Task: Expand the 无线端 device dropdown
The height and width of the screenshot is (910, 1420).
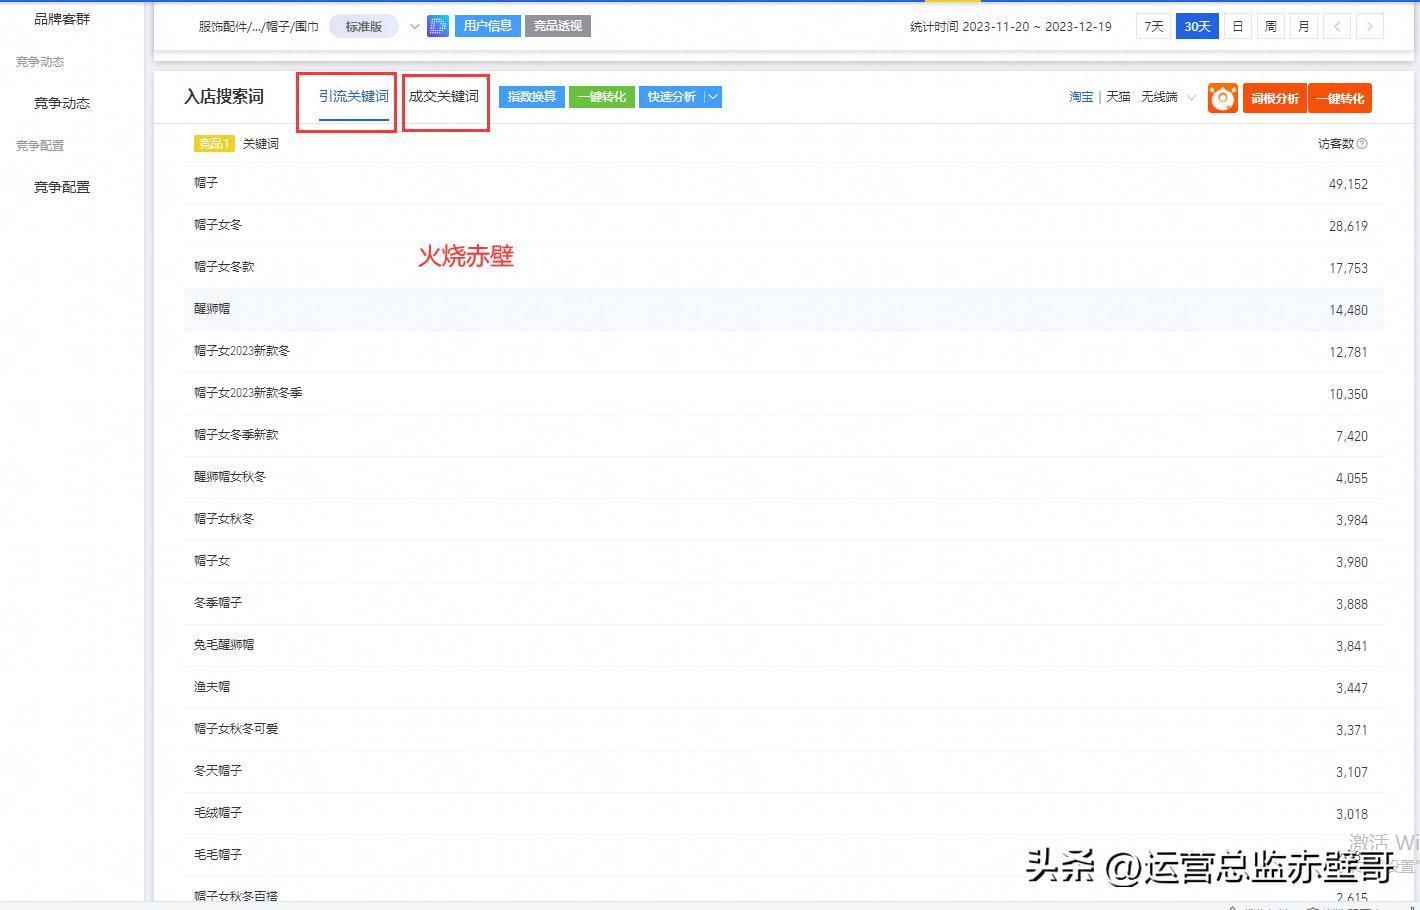Action: 1191,97
